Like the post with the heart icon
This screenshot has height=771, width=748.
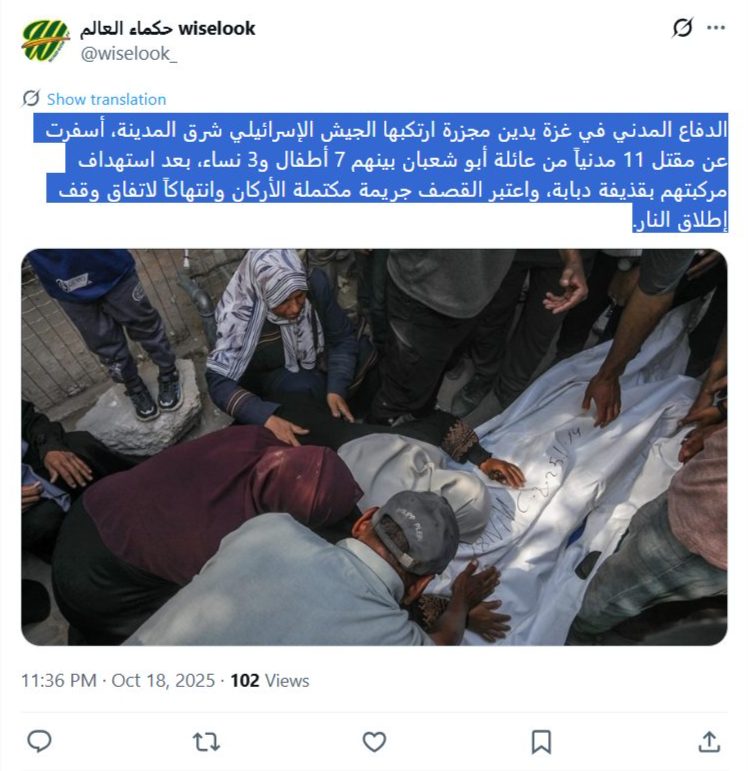tap(374, 742)
